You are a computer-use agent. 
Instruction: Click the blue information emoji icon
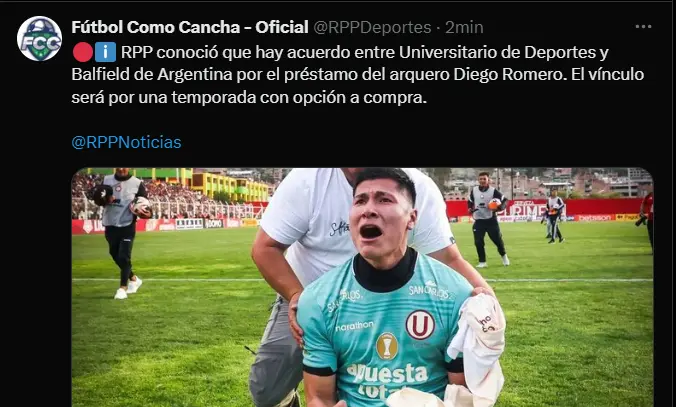pos(106,52)
